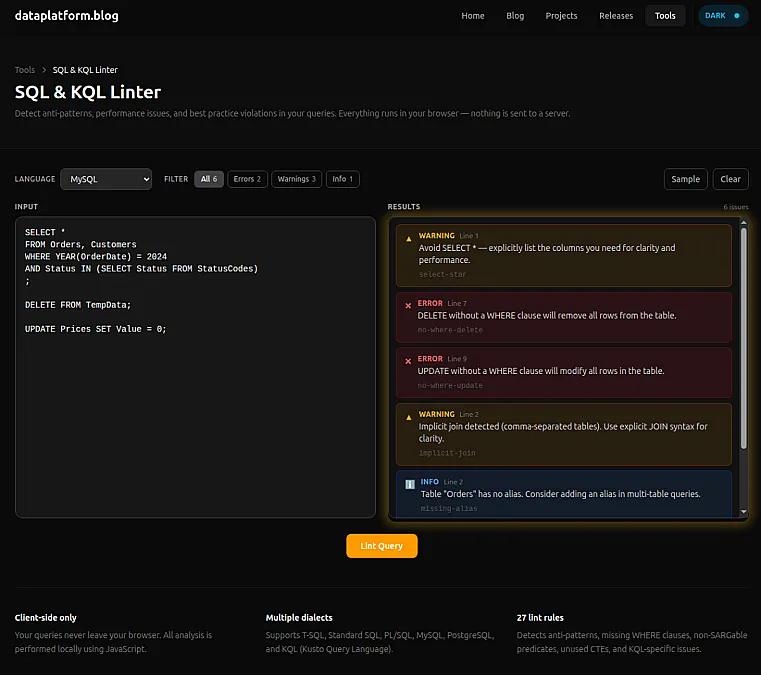This screenshot has height=675, width=761.
Task: Select the Tools nav item
Action: point(665,16)
